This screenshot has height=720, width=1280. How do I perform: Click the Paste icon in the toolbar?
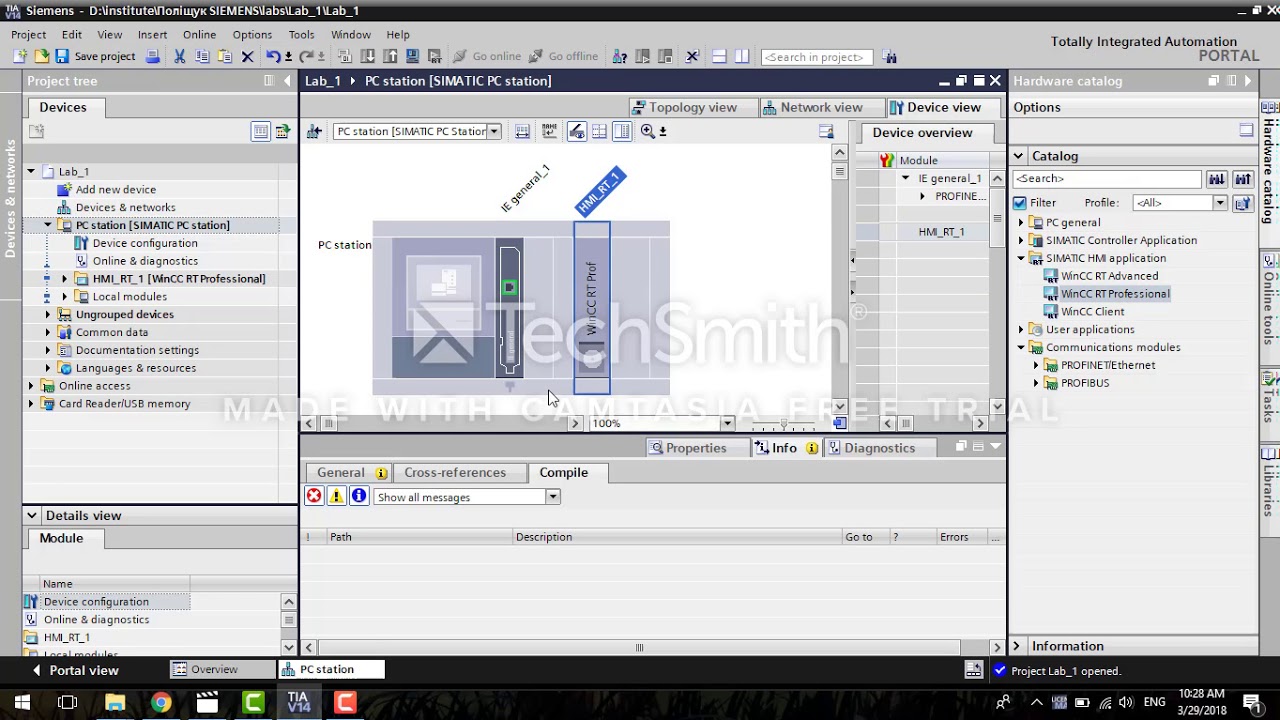pos(225,57)
